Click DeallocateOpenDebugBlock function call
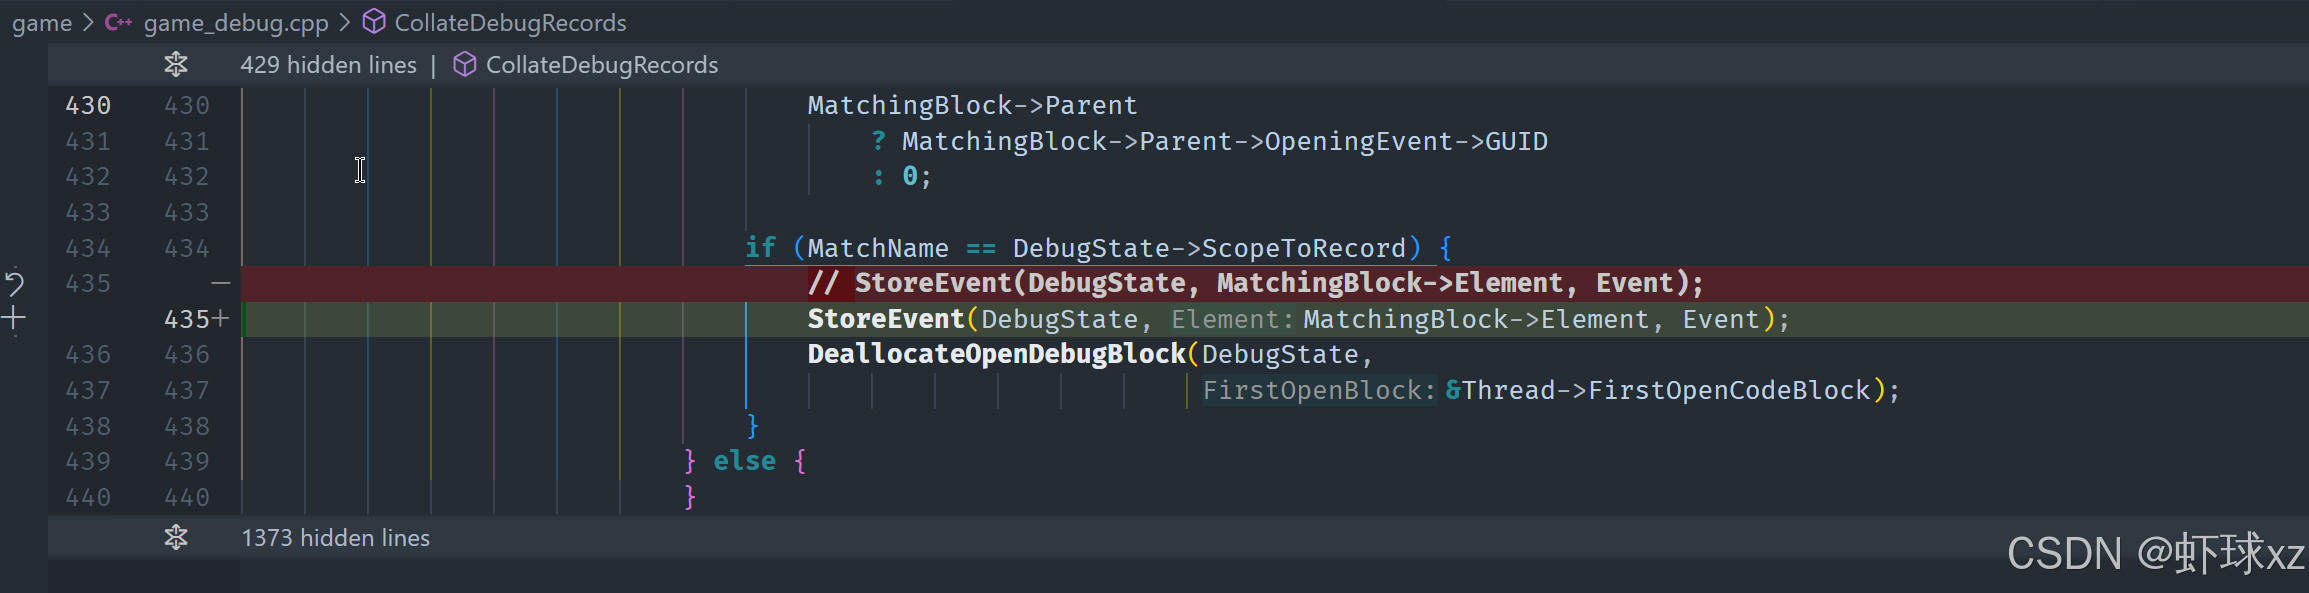The width and height of the screenshot is (2309, 593). (996, 354)
